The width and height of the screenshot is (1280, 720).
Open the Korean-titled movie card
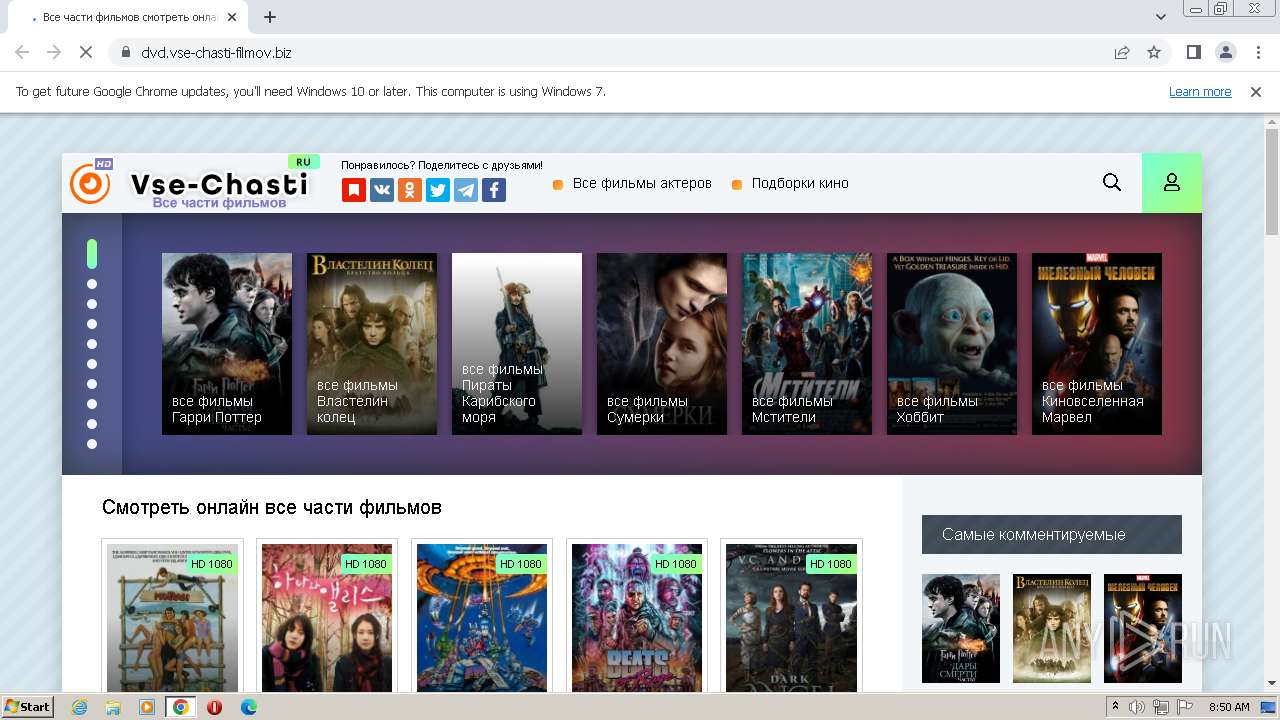pos(327,617)
